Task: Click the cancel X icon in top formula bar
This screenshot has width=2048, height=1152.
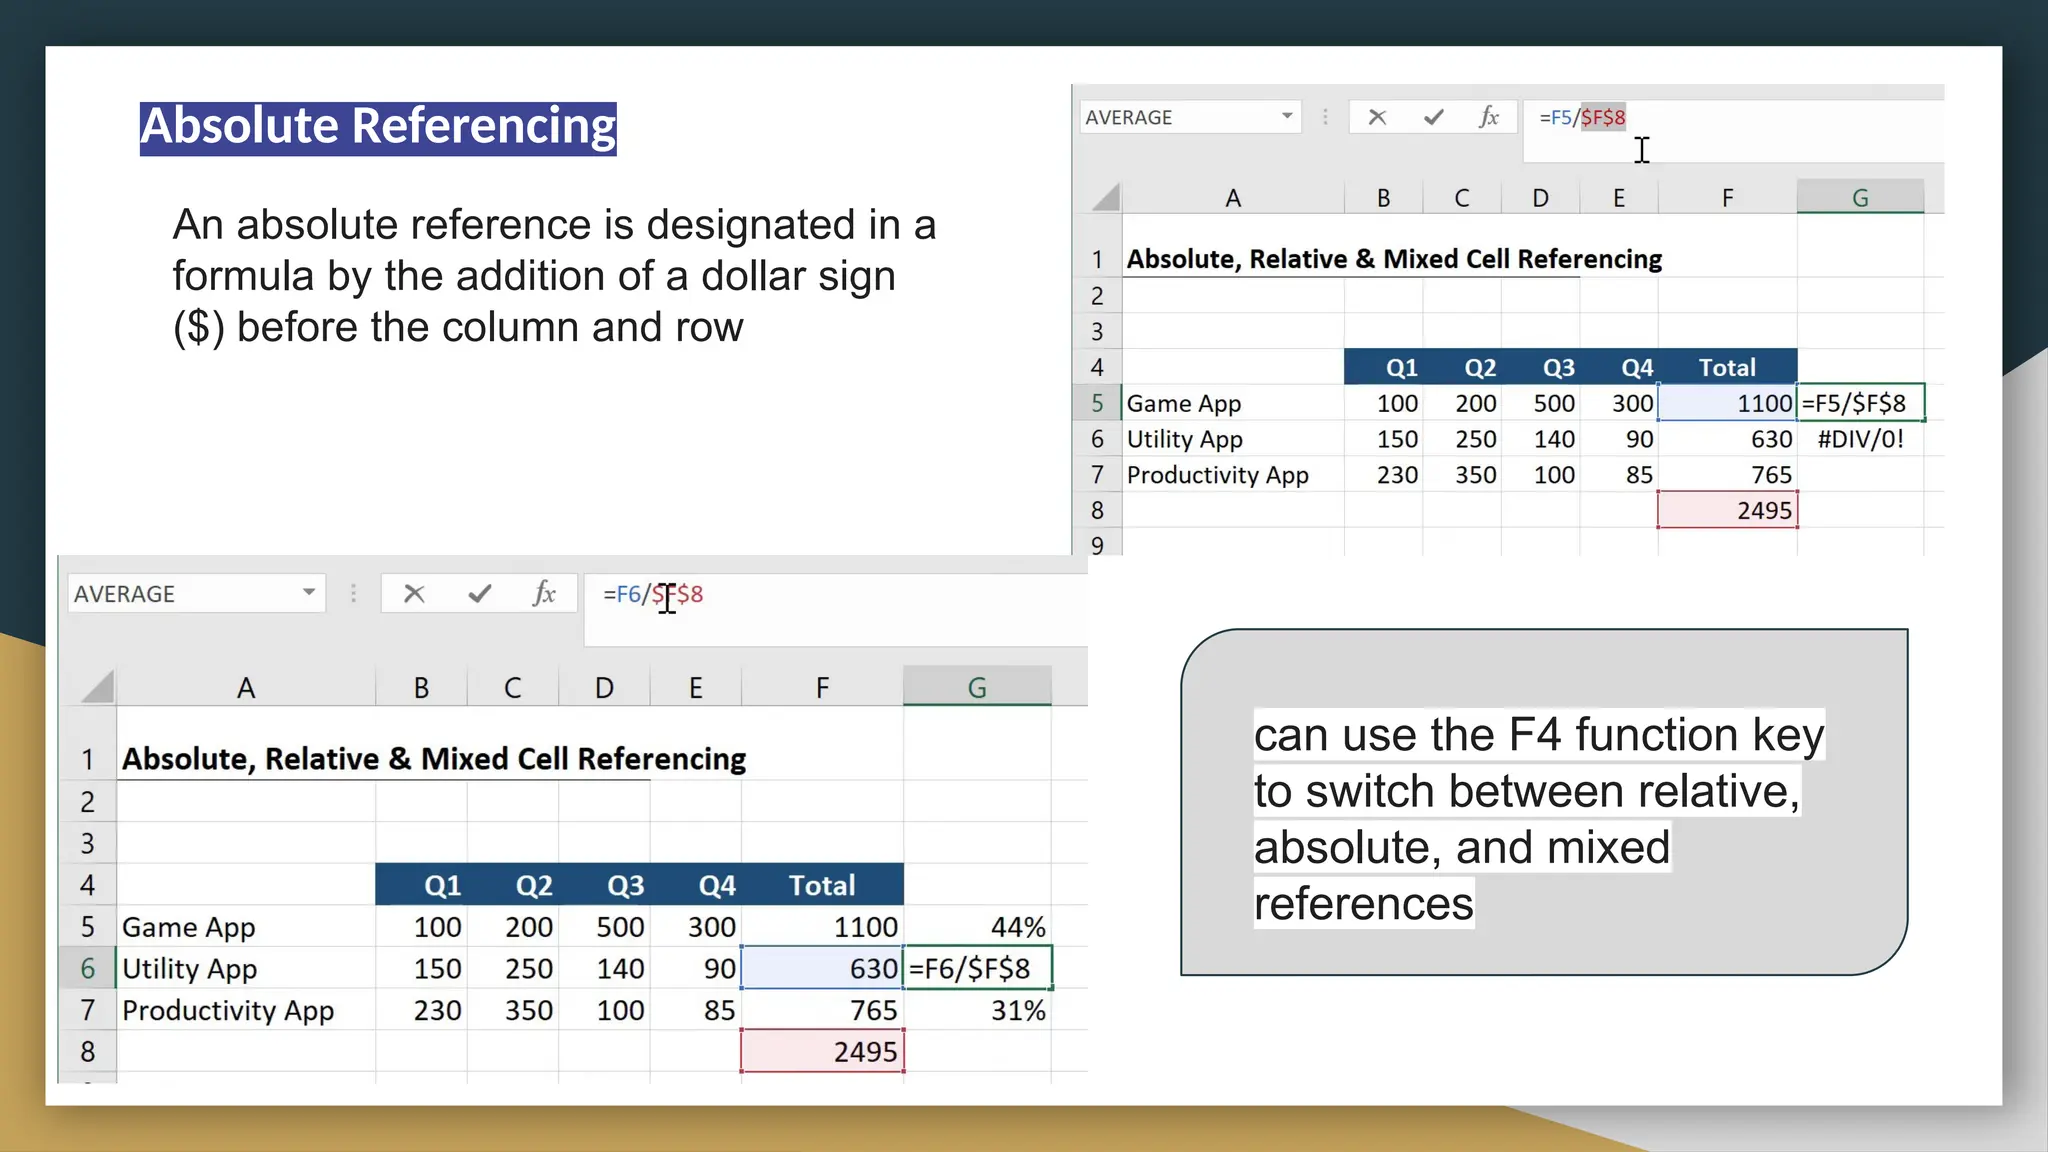Action: 1377,117
